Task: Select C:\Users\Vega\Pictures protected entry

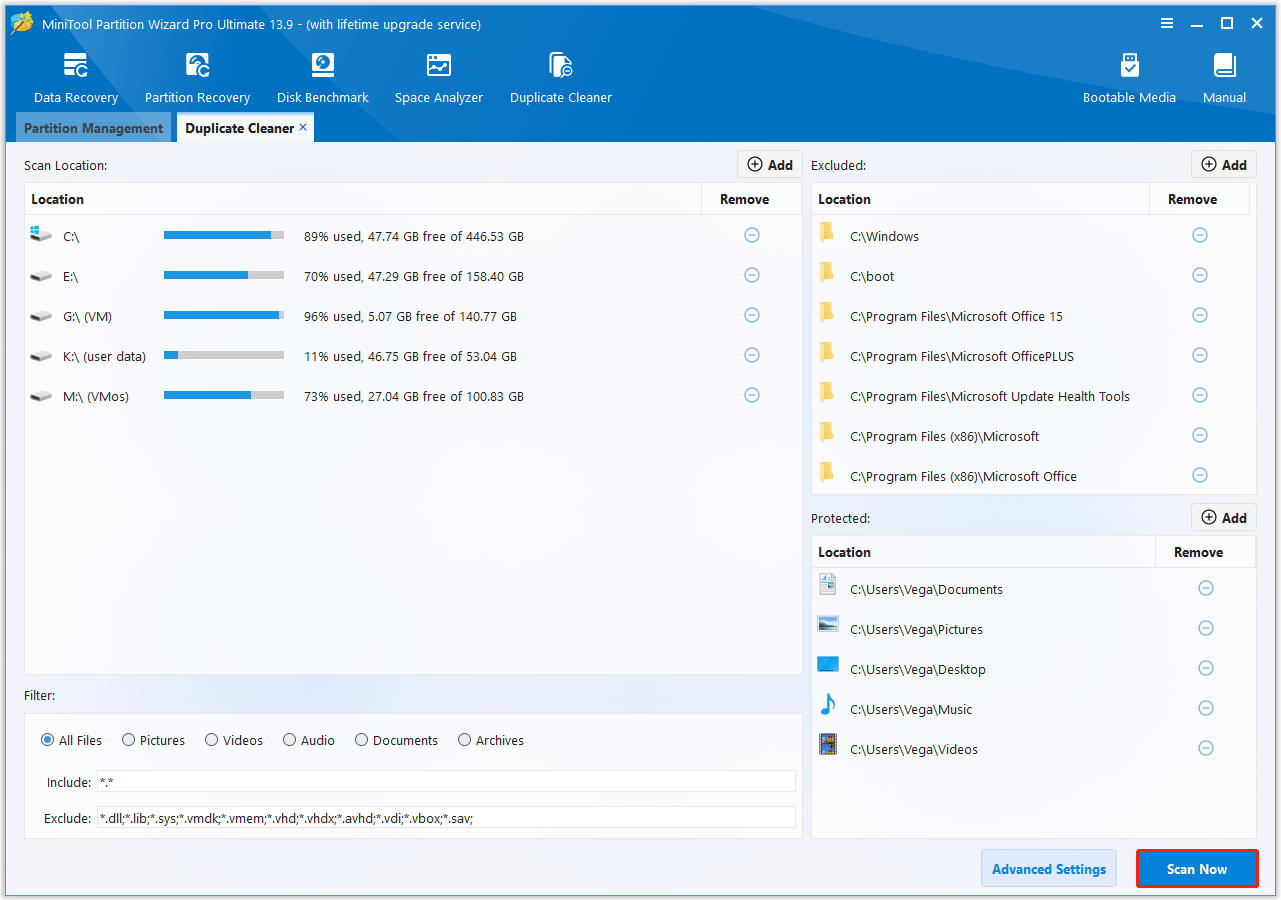Action: (x=1034, y=629)
